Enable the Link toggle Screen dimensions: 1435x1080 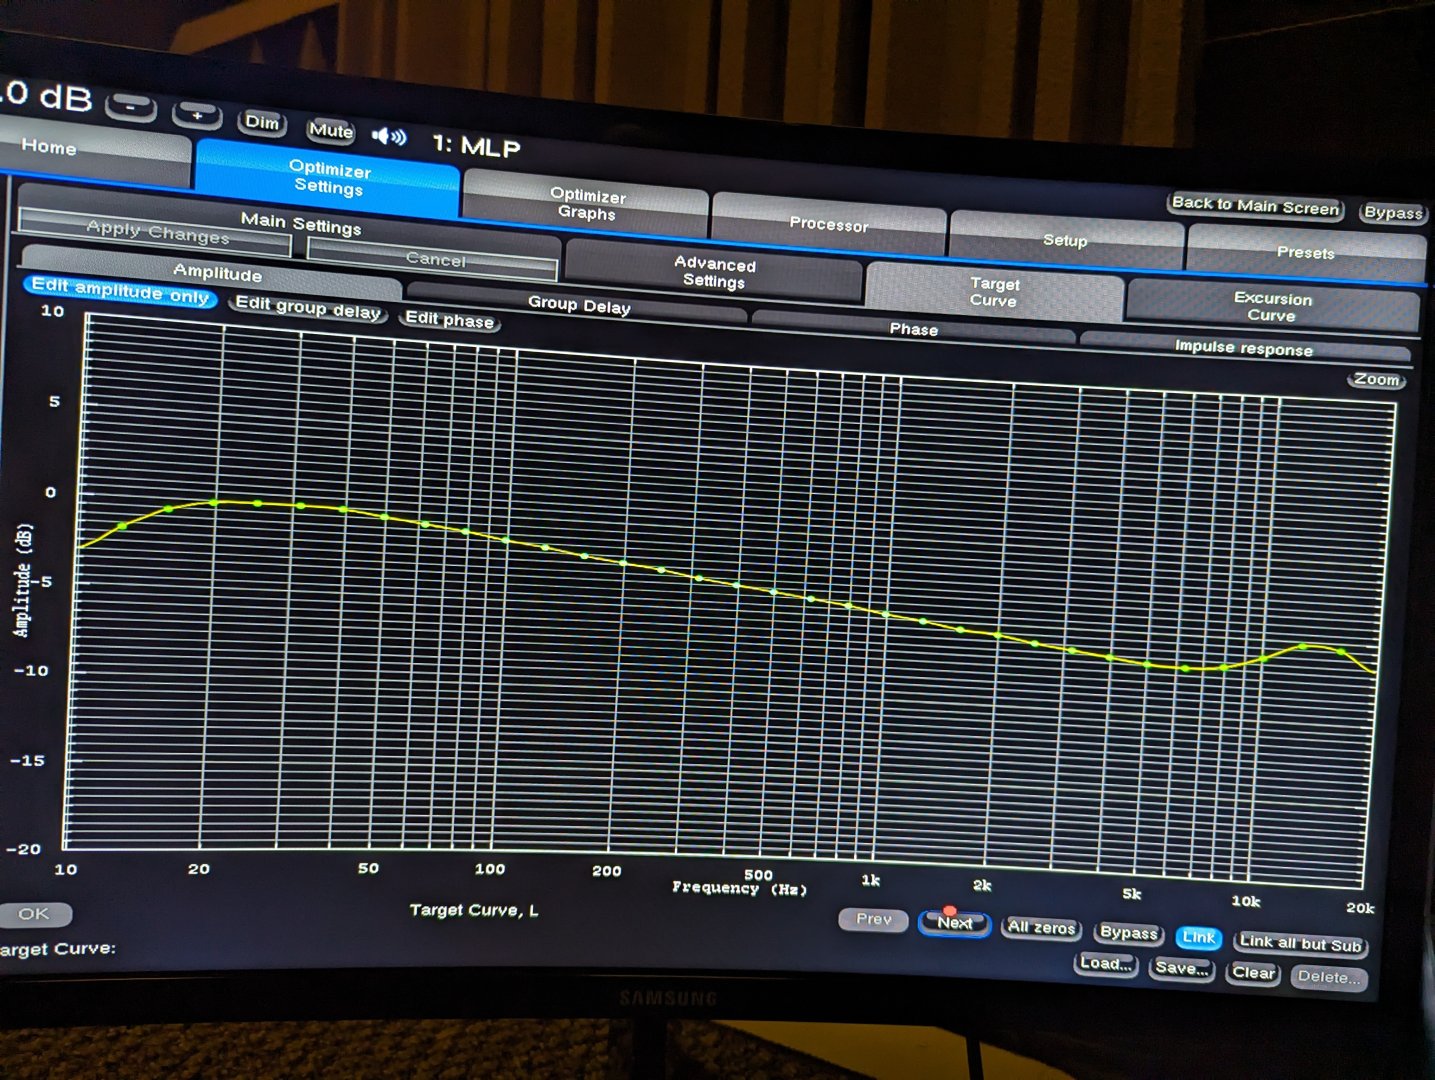pyautogui.click(x=1198, y=937)
